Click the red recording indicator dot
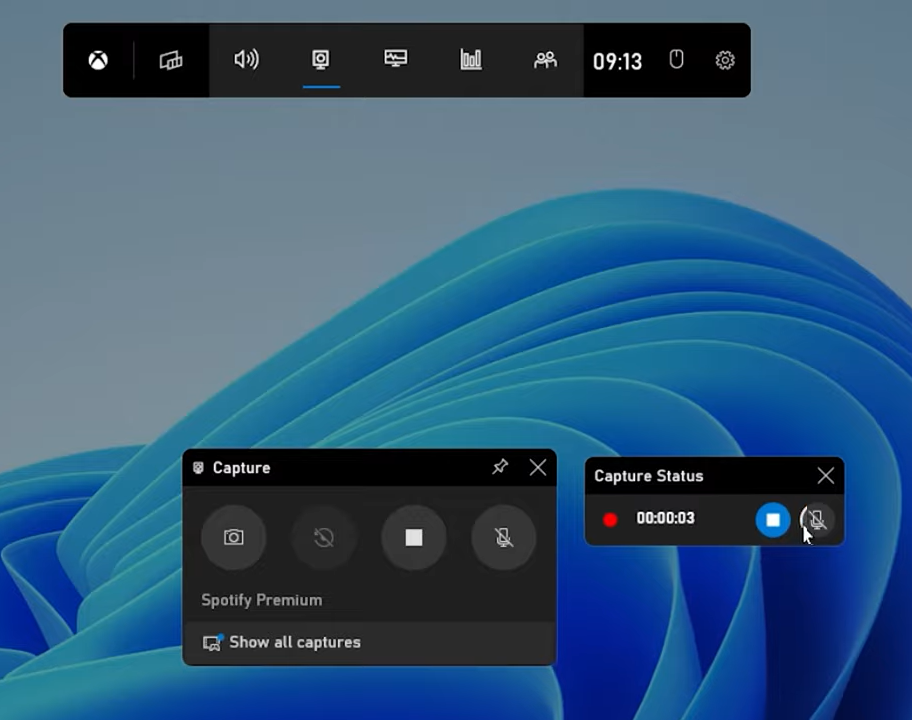This screenshot has width=912, height=720. coord(610,519)
